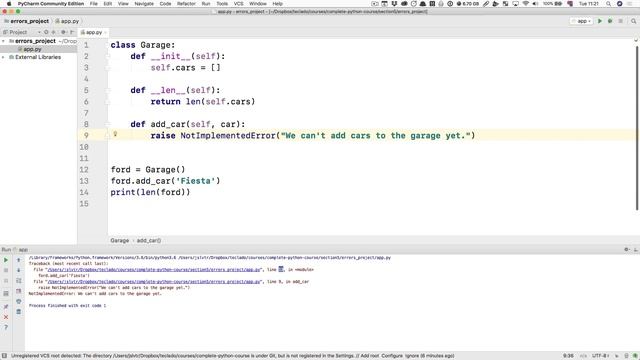This screenshot has width=640, height=360.
Task: Click the intention light bulb on line 9
Action: (115, 134)
